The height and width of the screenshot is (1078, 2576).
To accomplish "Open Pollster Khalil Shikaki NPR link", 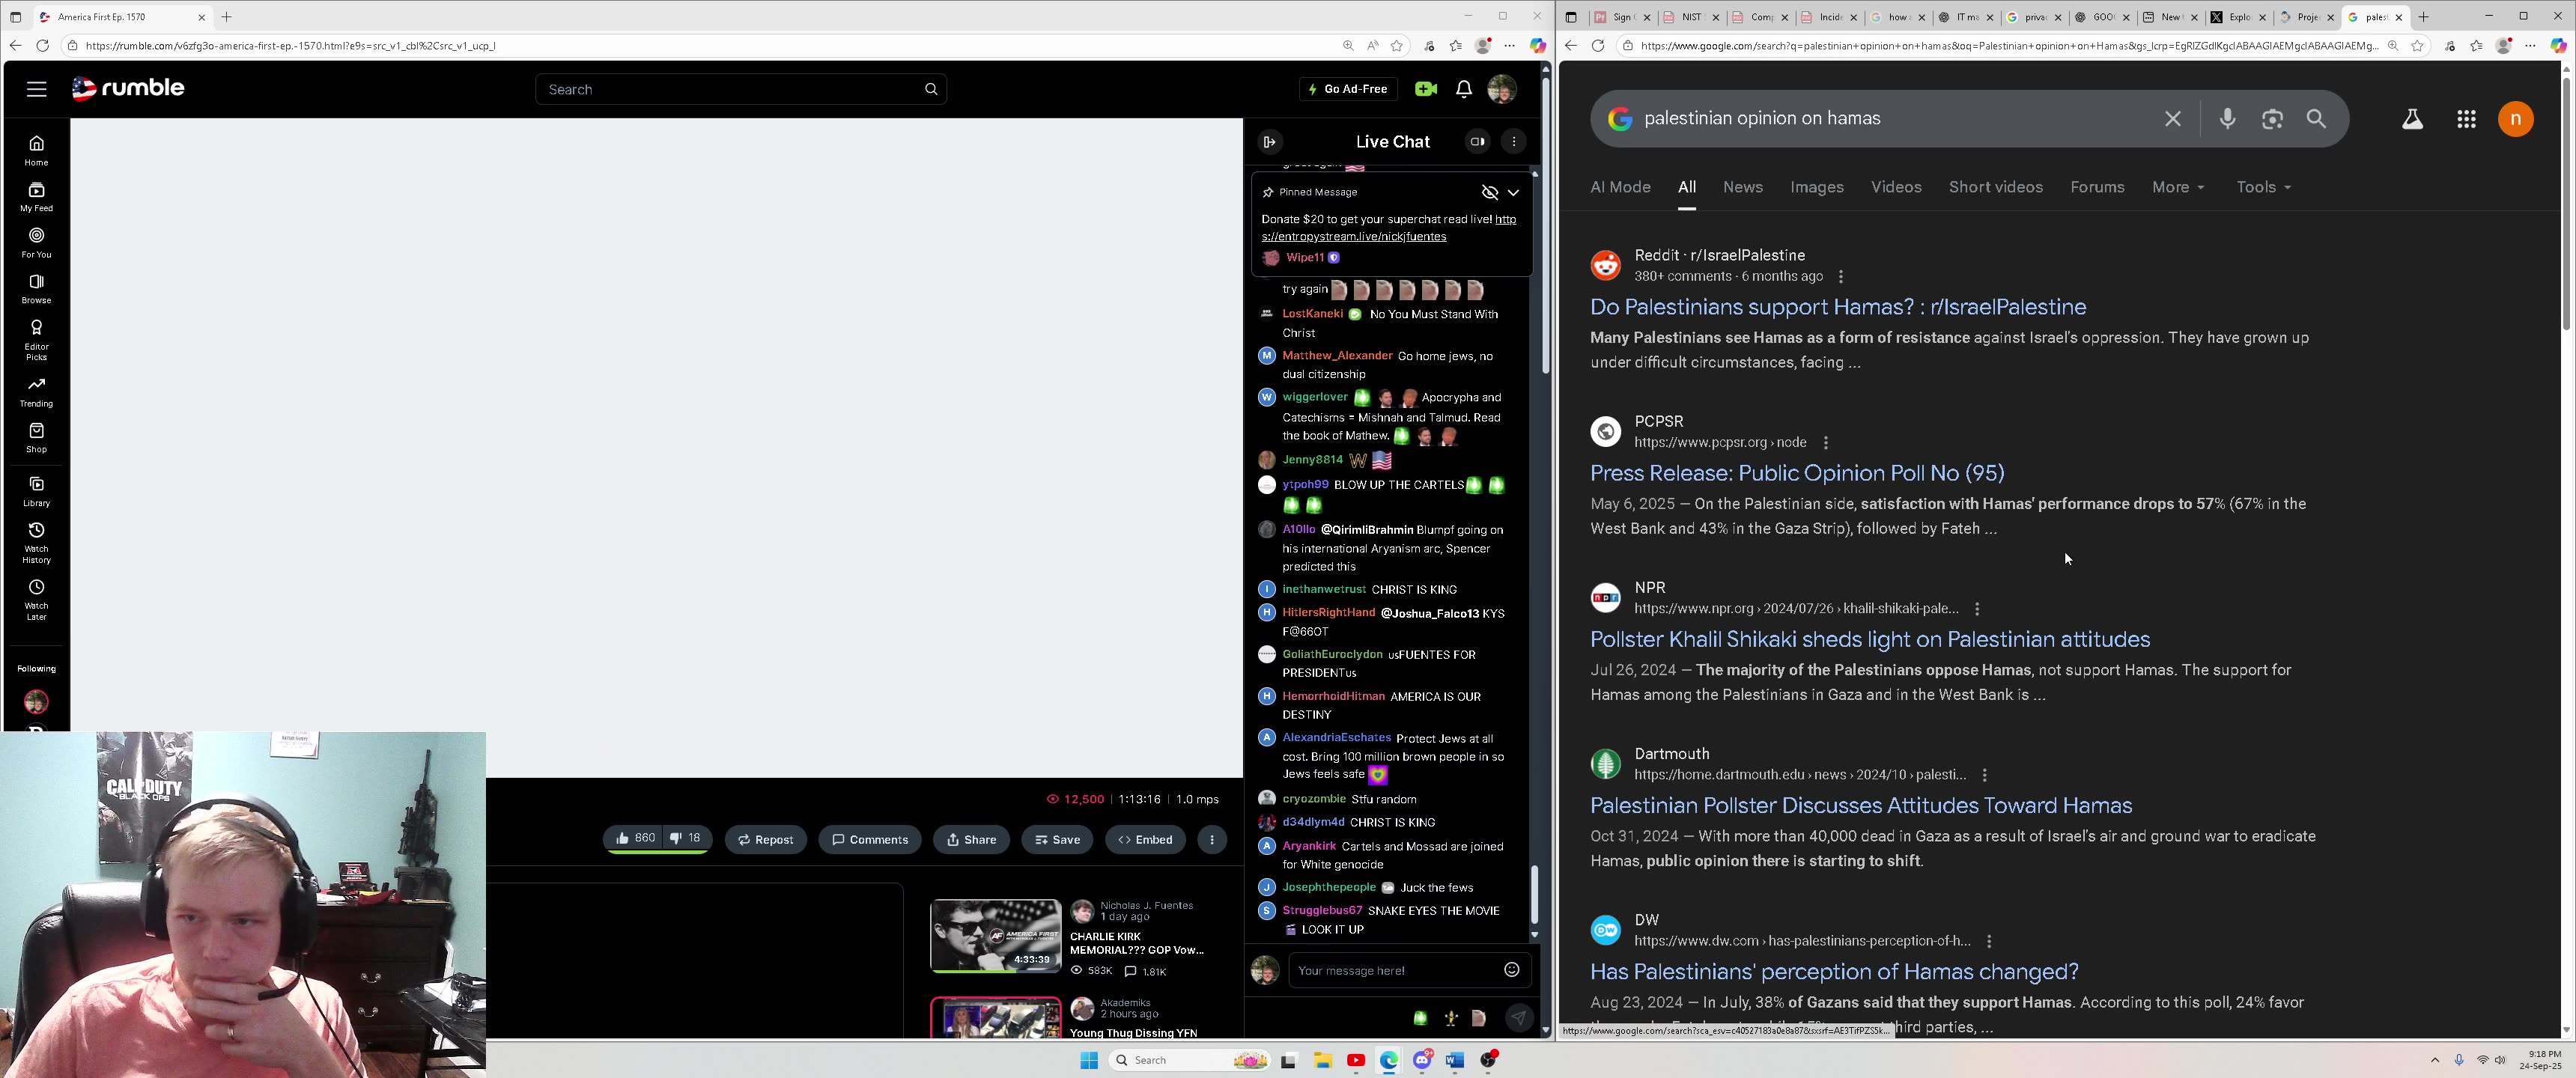I will click(x=1870, y=639).
